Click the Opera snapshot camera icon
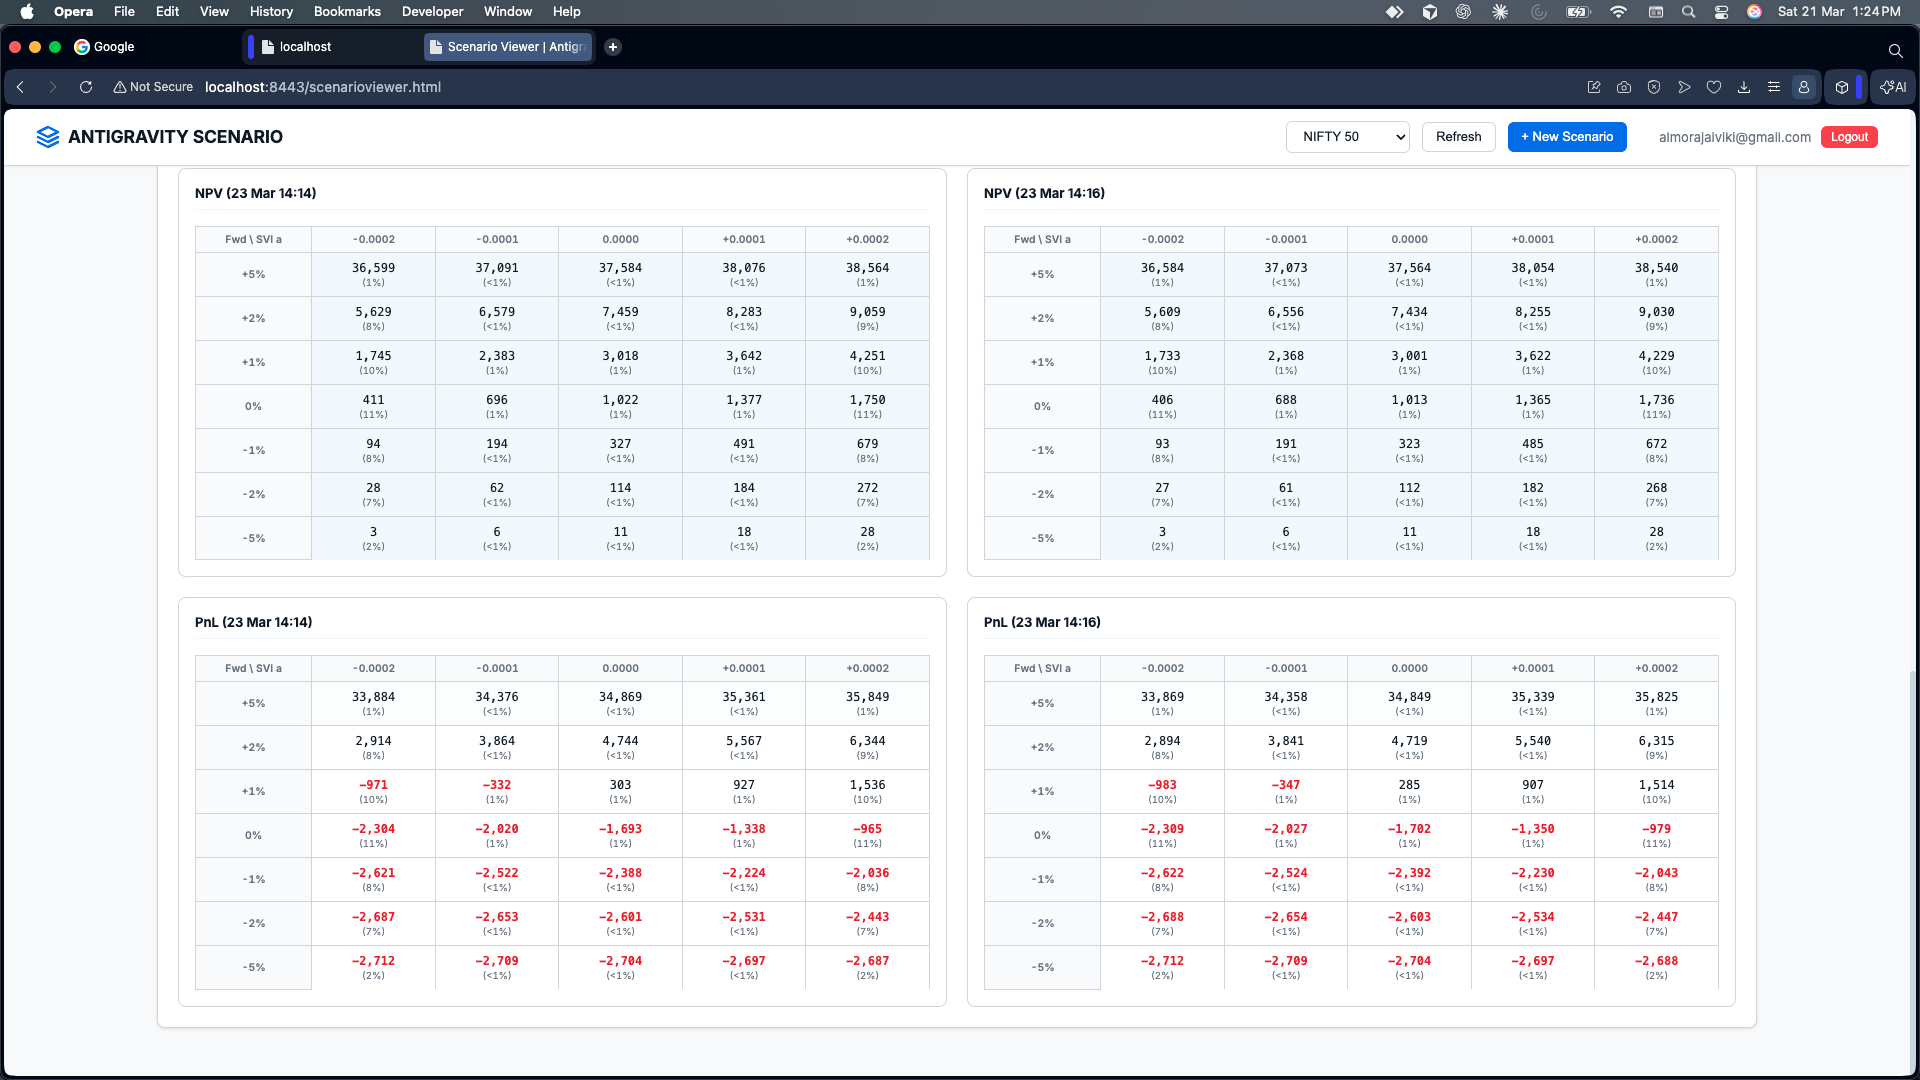This screenshot has height=1080, width=1920. click(1624, 87)
